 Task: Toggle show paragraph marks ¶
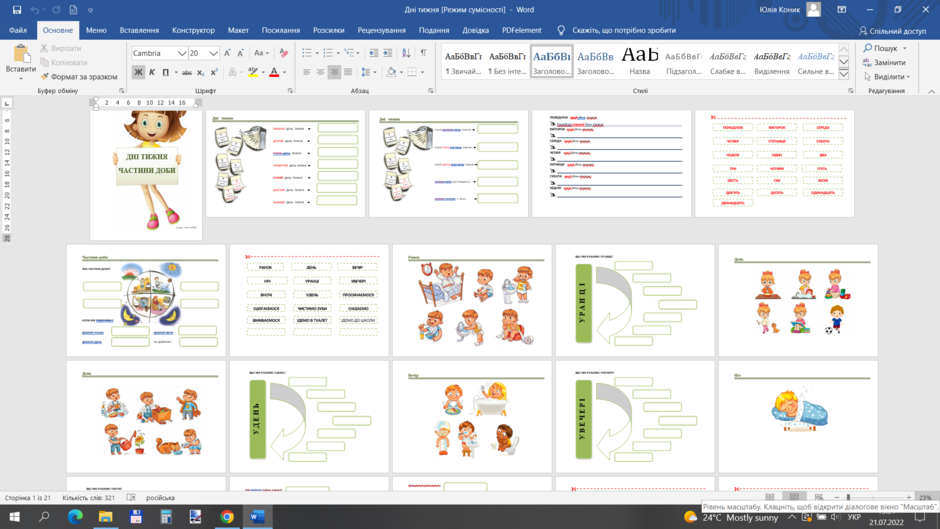[x=423, y=53]
